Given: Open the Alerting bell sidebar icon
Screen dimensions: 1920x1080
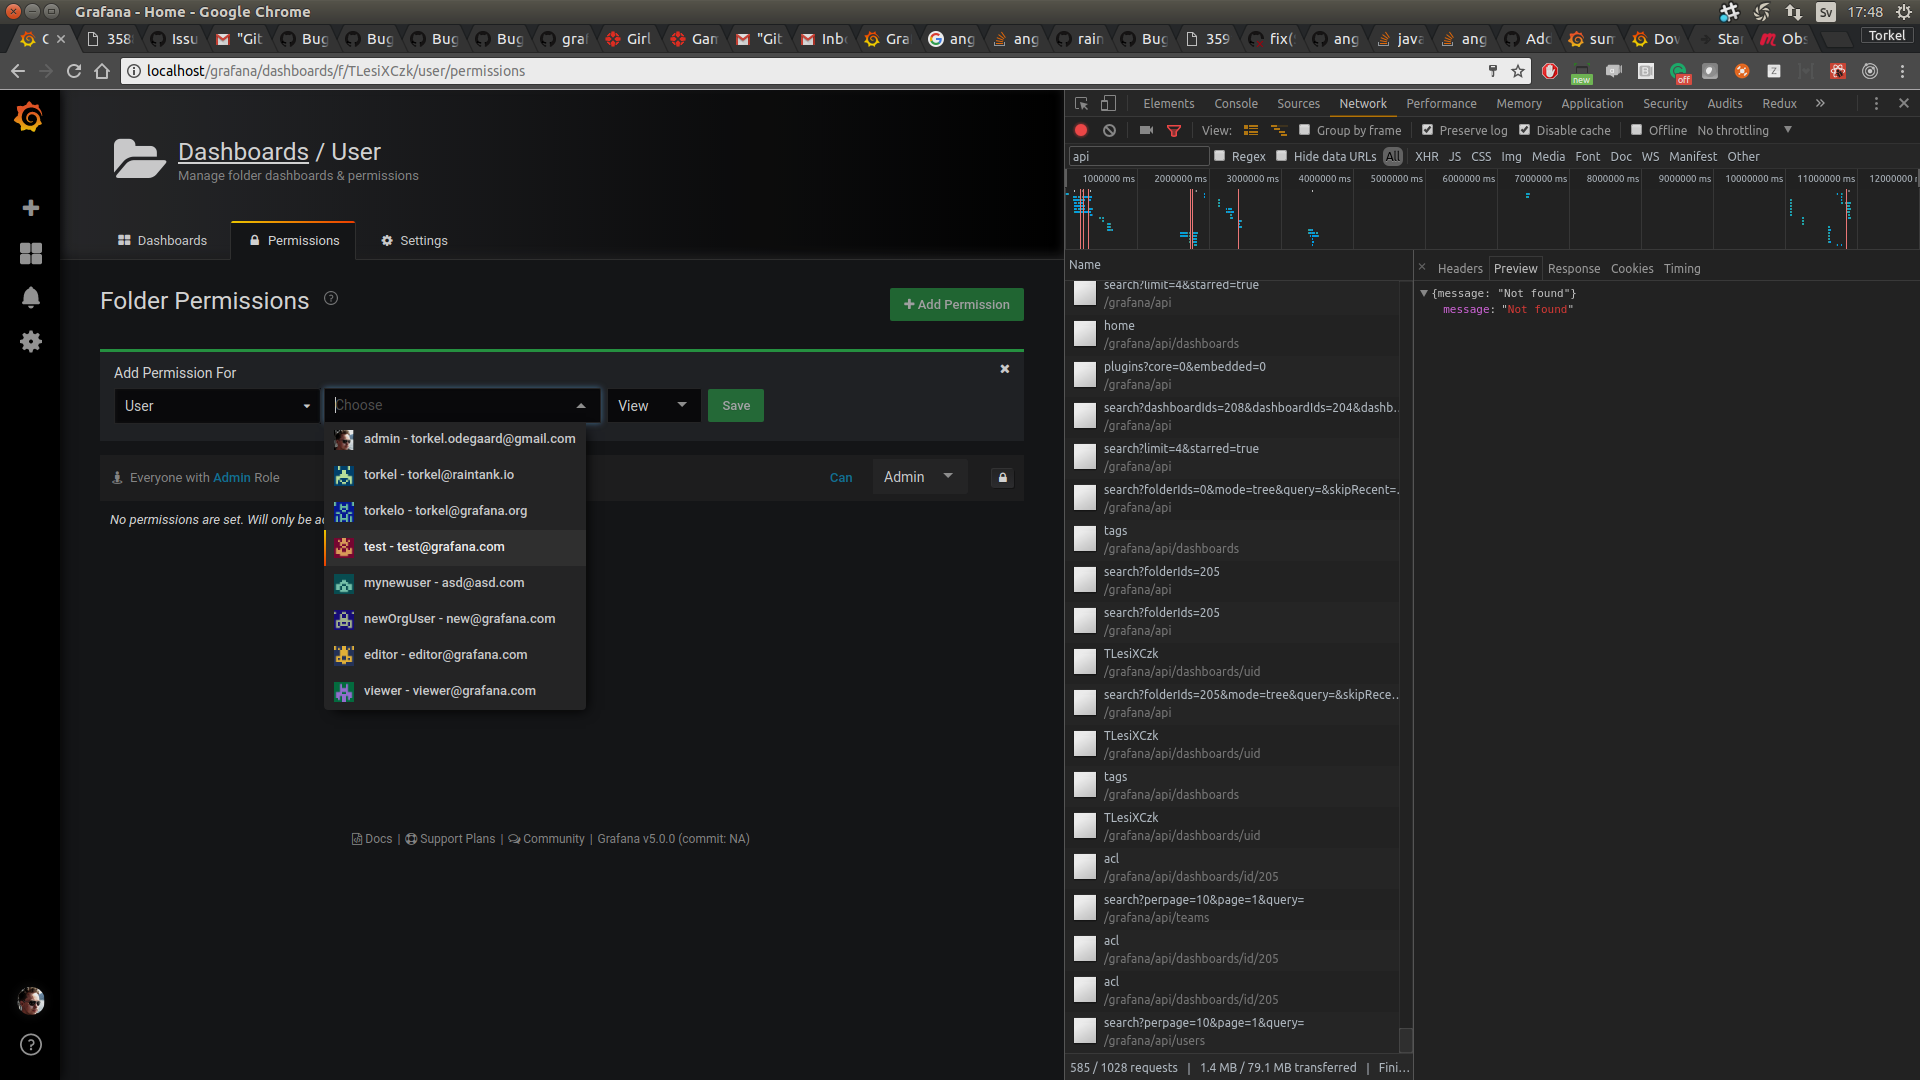Looking at the screenshot, I should 31,298.
